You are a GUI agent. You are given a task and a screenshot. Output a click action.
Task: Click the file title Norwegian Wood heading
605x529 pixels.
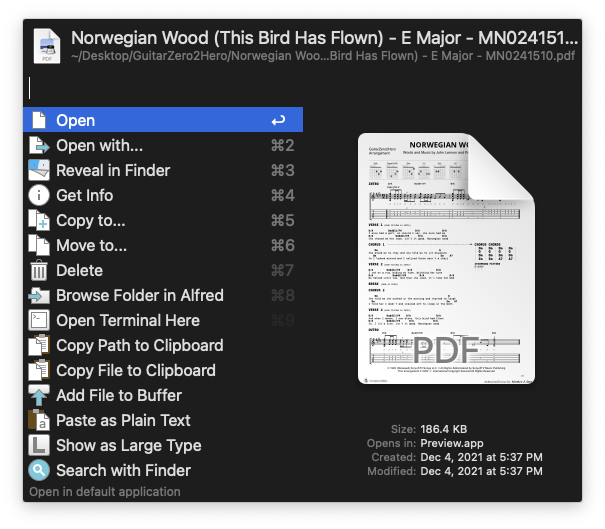(x=324, y=38)
